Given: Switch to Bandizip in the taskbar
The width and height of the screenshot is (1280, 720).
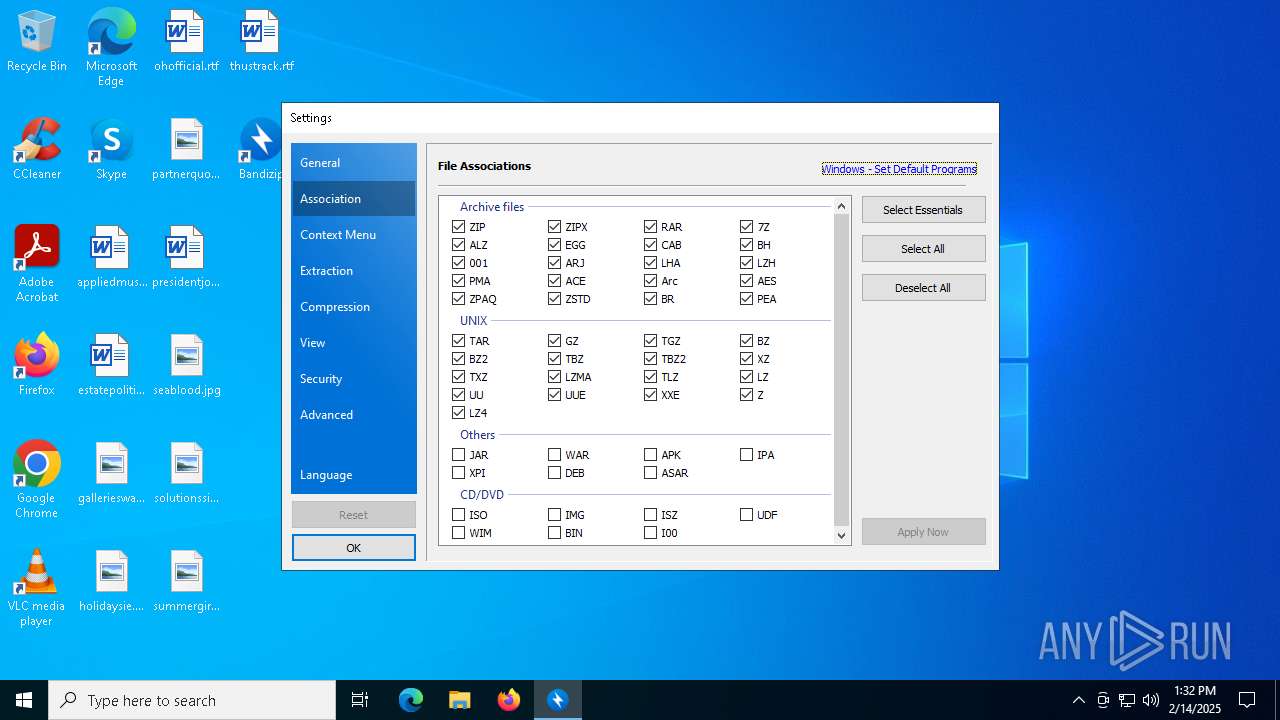Looking at the screenshot, I should (x=558, y=700).
